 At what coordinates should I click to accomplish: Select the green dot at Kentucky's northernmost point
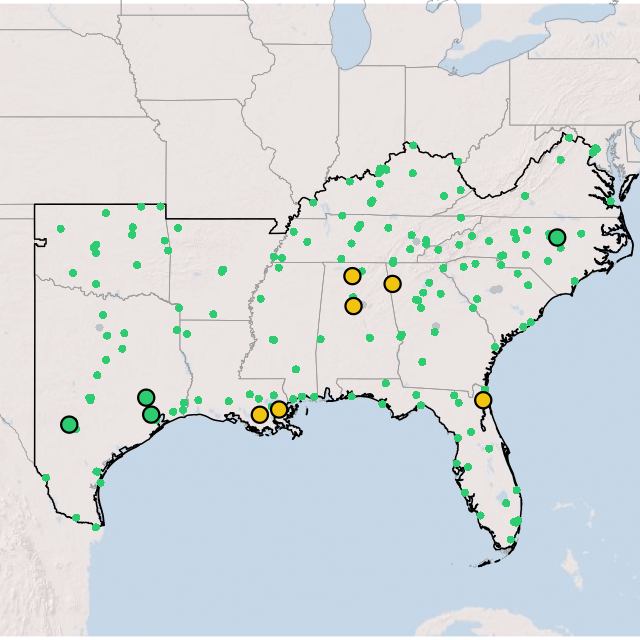tap(413, 145)
